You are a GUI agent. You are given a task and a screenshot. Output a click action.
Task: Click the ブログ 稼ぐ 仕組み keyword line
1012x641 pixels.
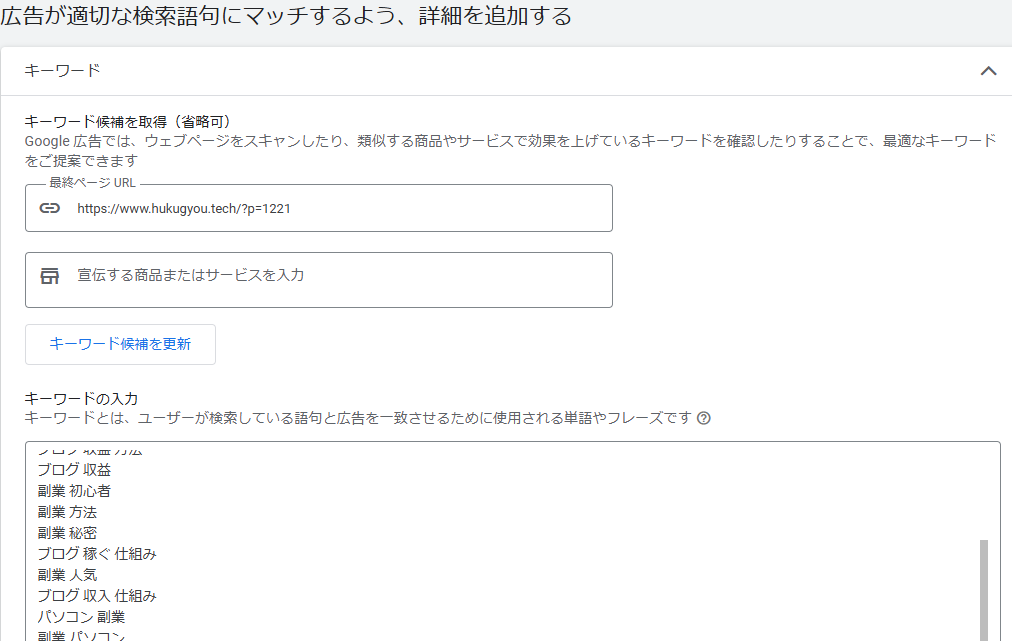(x=96, y=554)
